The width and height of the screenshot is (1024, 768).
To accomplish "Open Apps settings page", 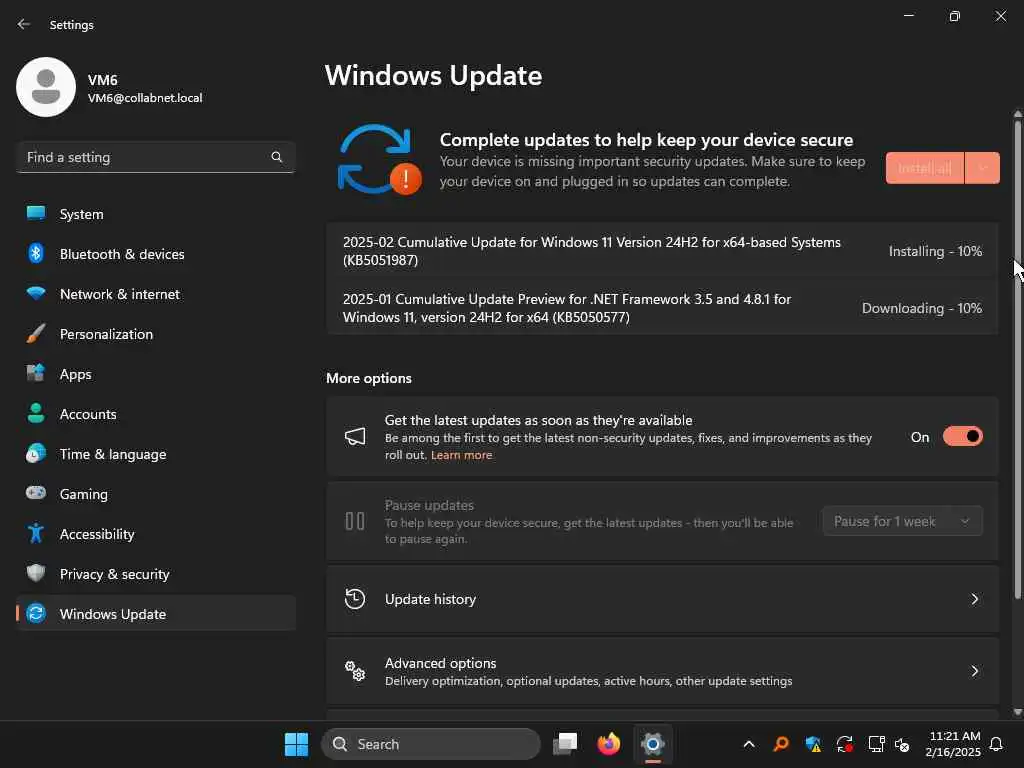I will click(156, 374).
